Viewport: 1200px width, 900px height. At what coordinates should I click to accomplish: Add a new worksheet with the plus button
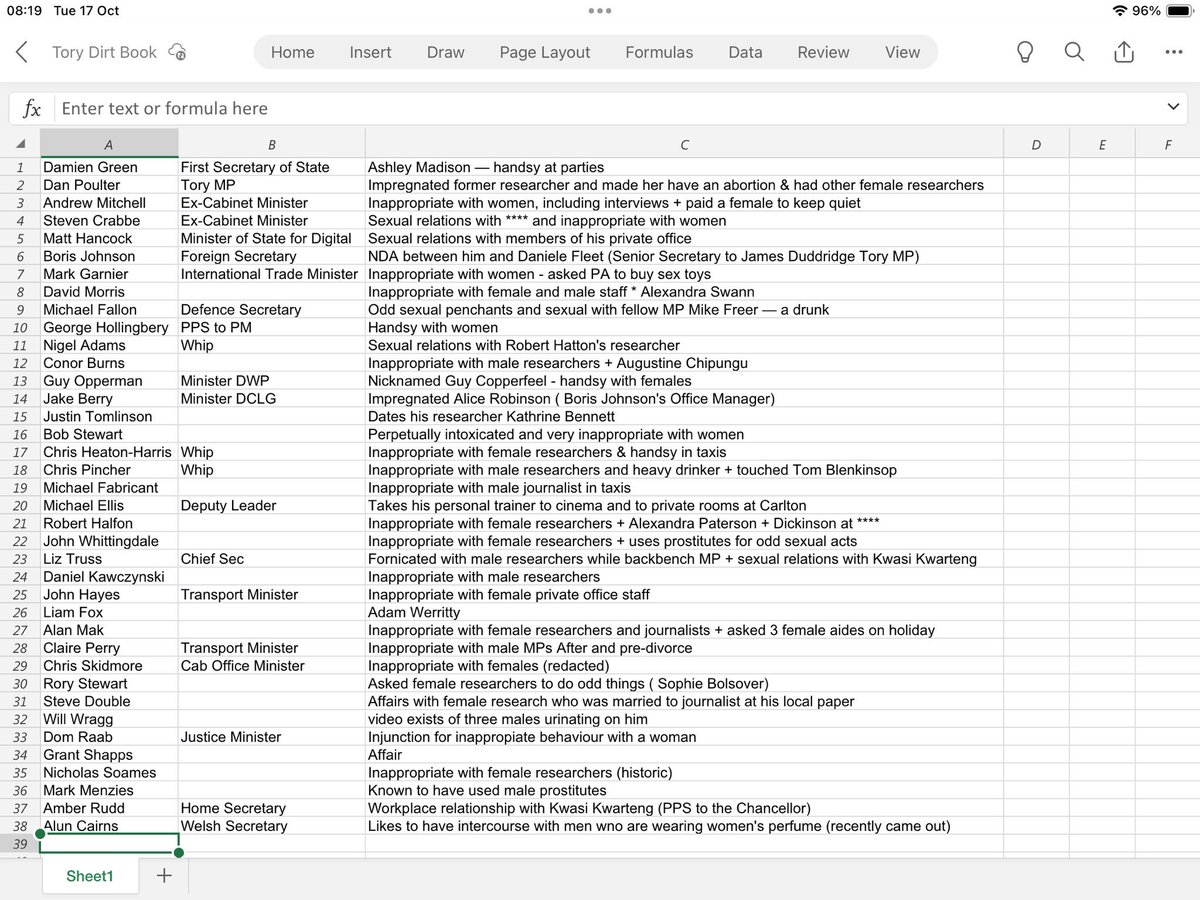click(x=162, y=875)
